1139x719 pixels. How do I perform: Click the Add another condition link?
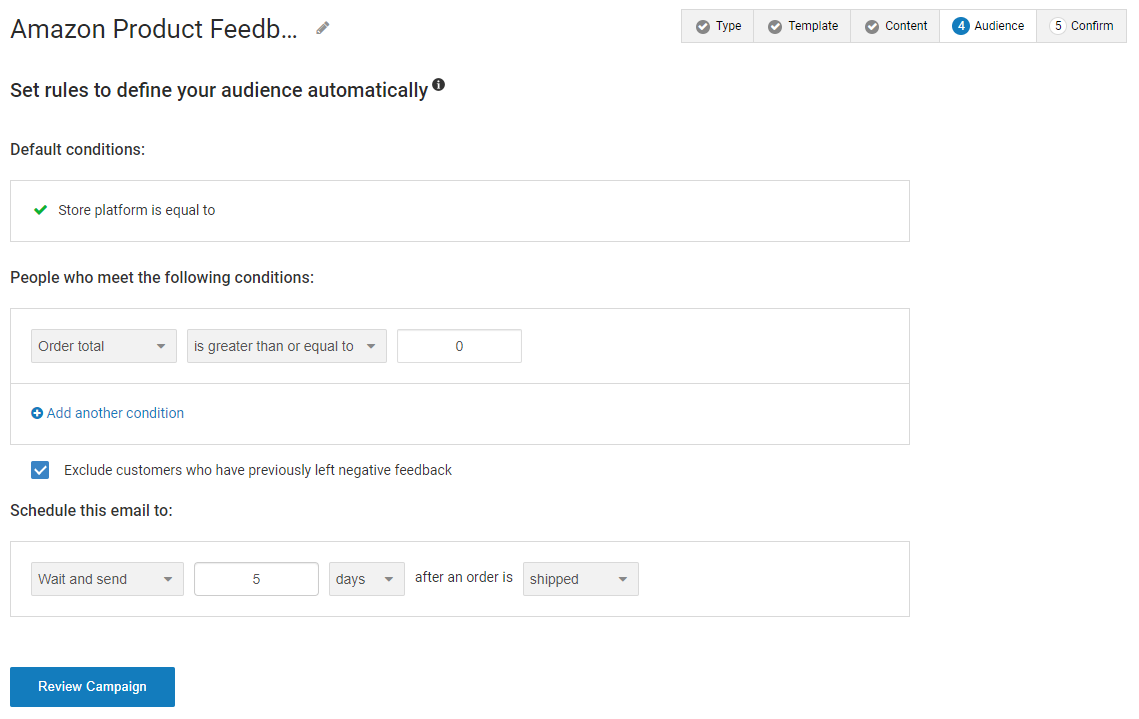[115, 413]
